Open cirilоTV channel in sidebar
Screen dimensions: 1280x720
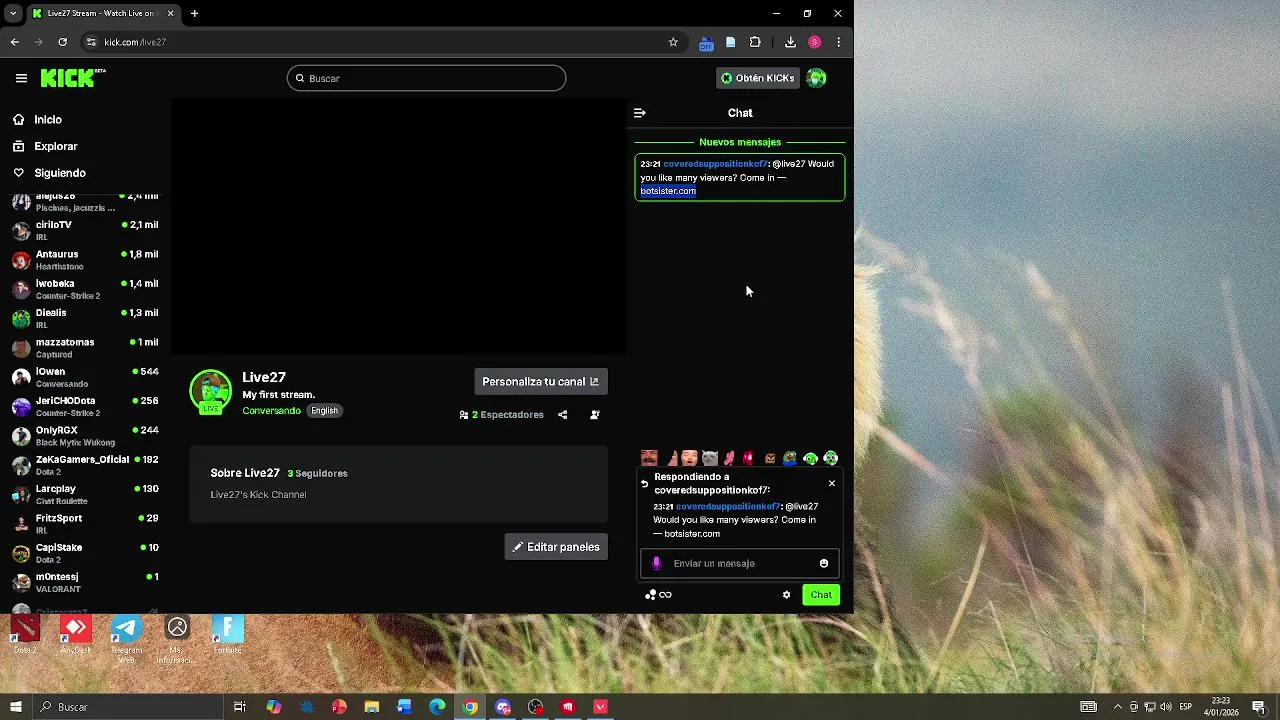coord(85,231)
